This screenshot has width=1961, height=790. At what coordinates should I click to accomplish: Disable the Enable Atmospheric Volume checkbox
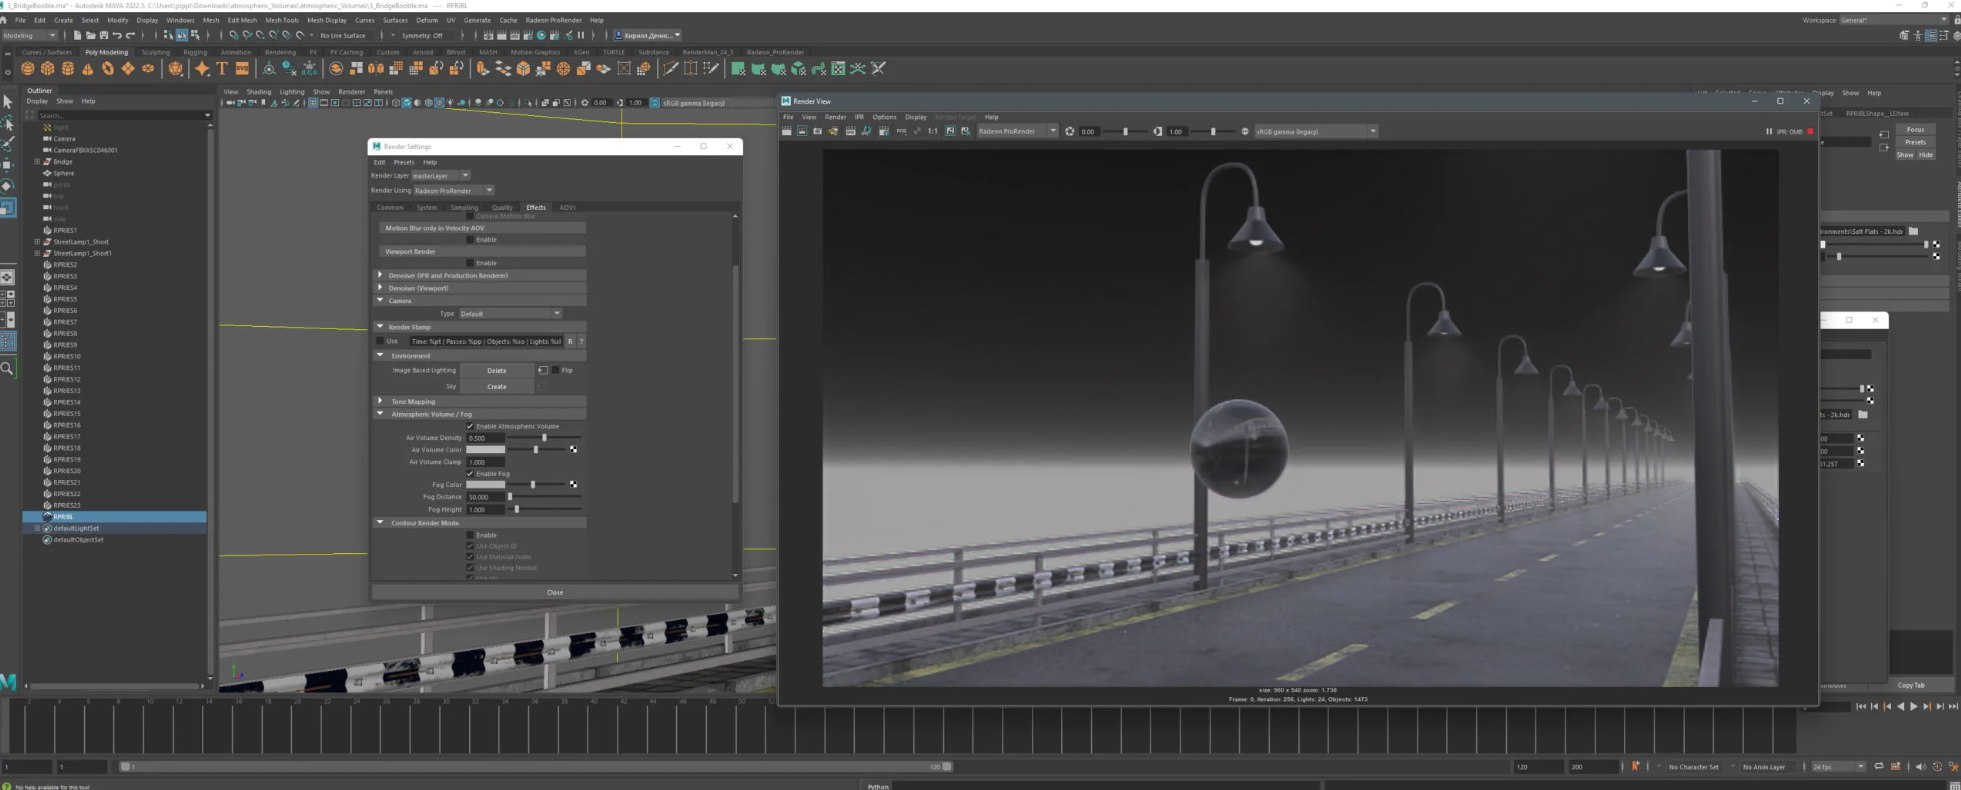(x=470, y=426)
